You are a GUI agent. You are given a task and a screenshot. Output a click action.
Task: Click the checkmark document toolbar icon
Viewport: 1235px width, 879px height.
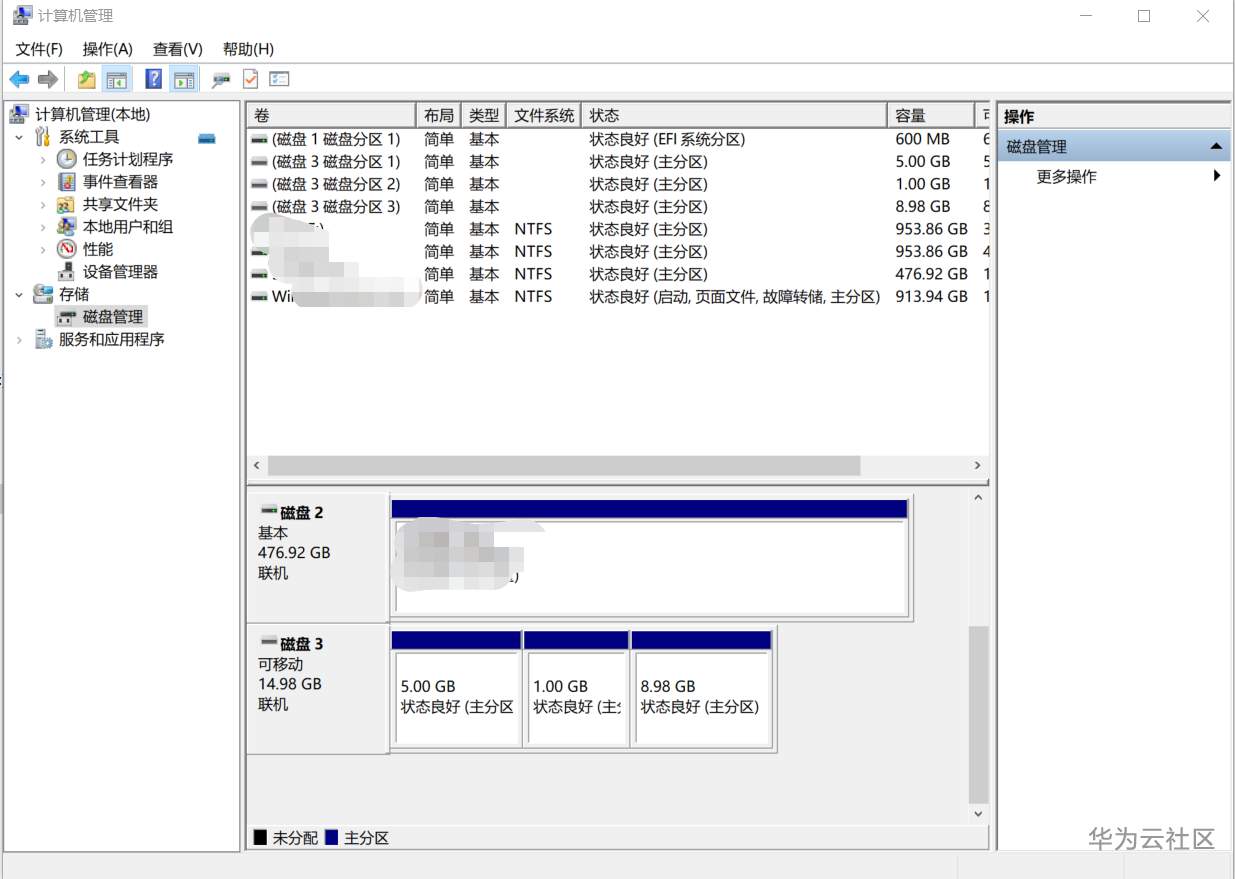click(x=250, y=79)
